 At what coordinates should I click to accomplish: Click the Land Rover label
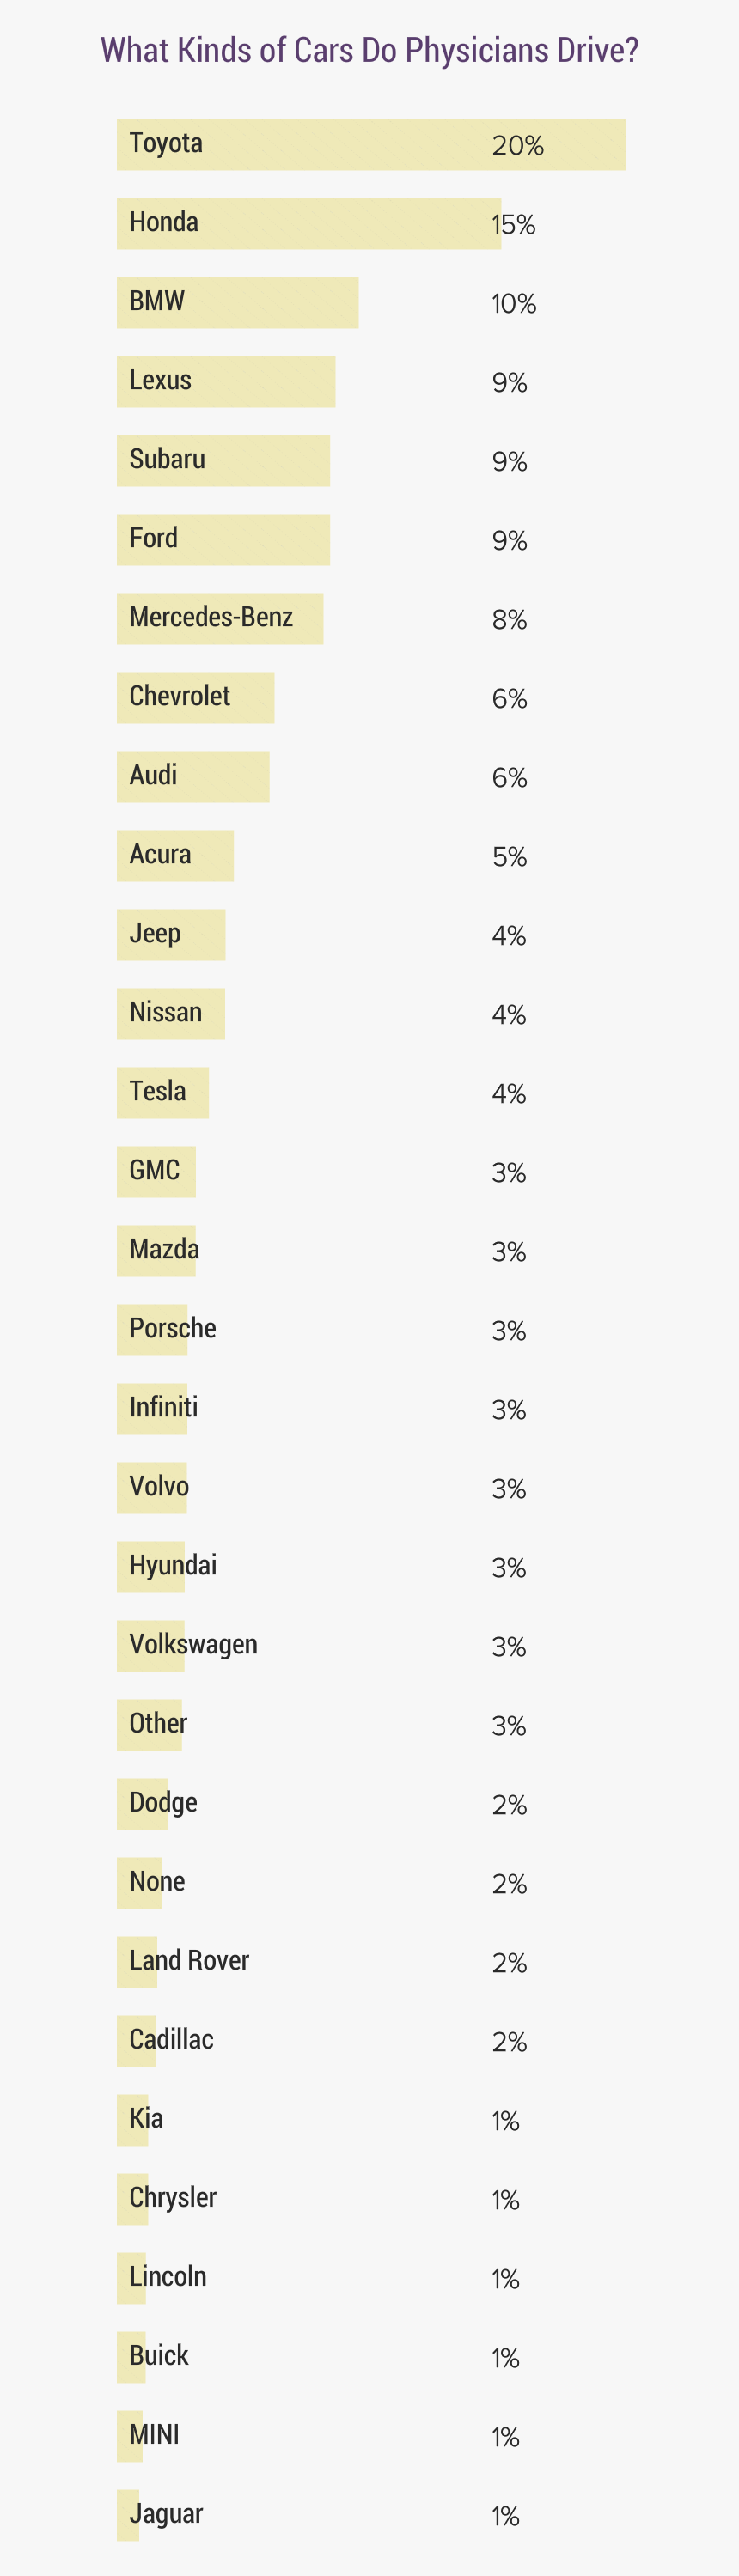(189, 1960)
